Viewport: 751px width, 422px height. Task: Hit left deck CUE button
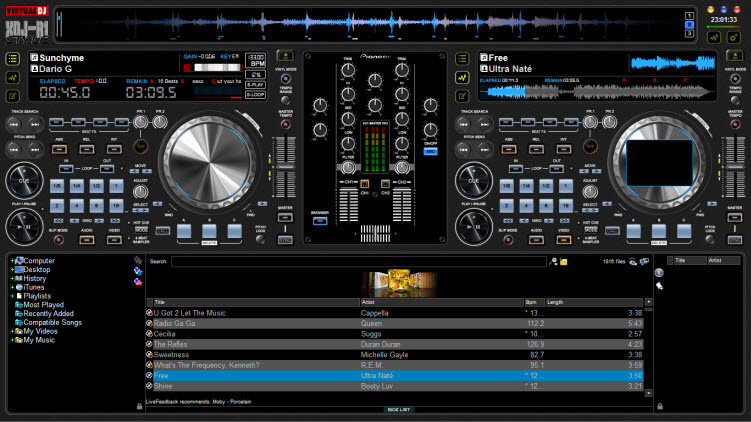coord(24,181)
